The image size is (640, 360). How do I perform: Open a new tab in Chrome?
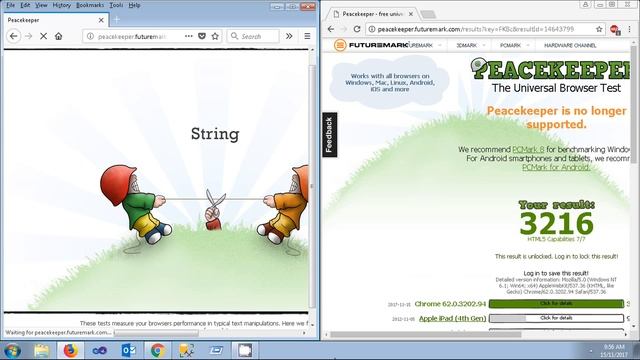[x=428, y=14]
